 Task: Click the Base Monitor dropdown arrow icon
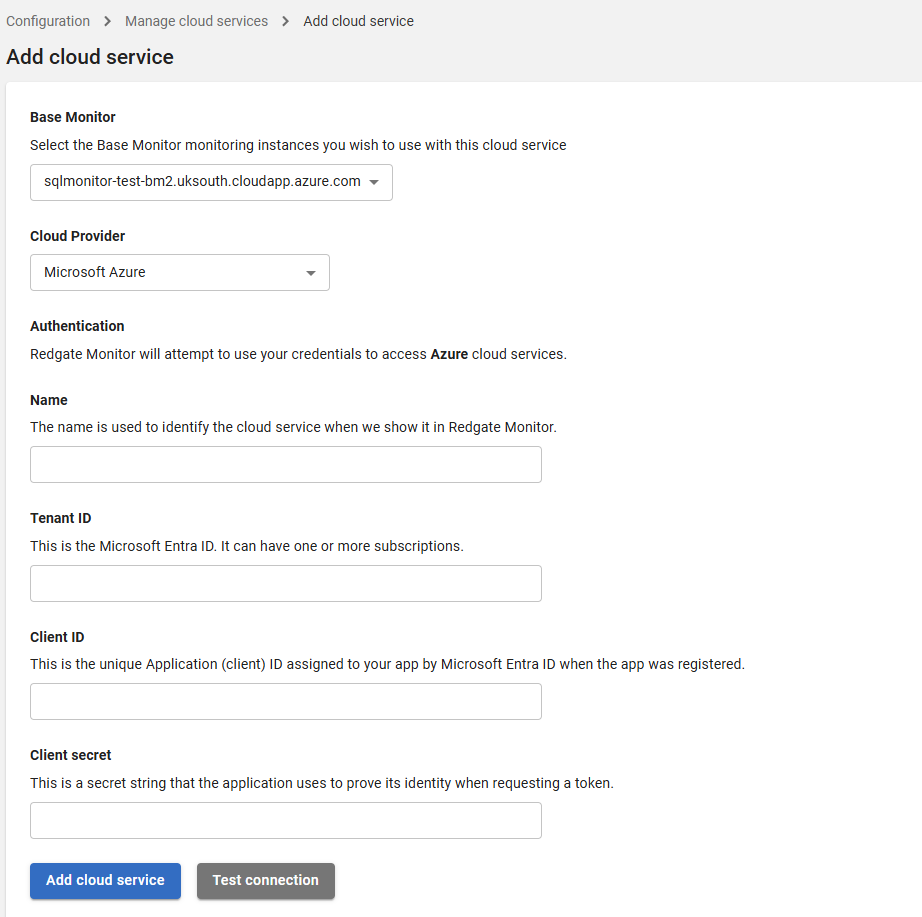[374, 183]
